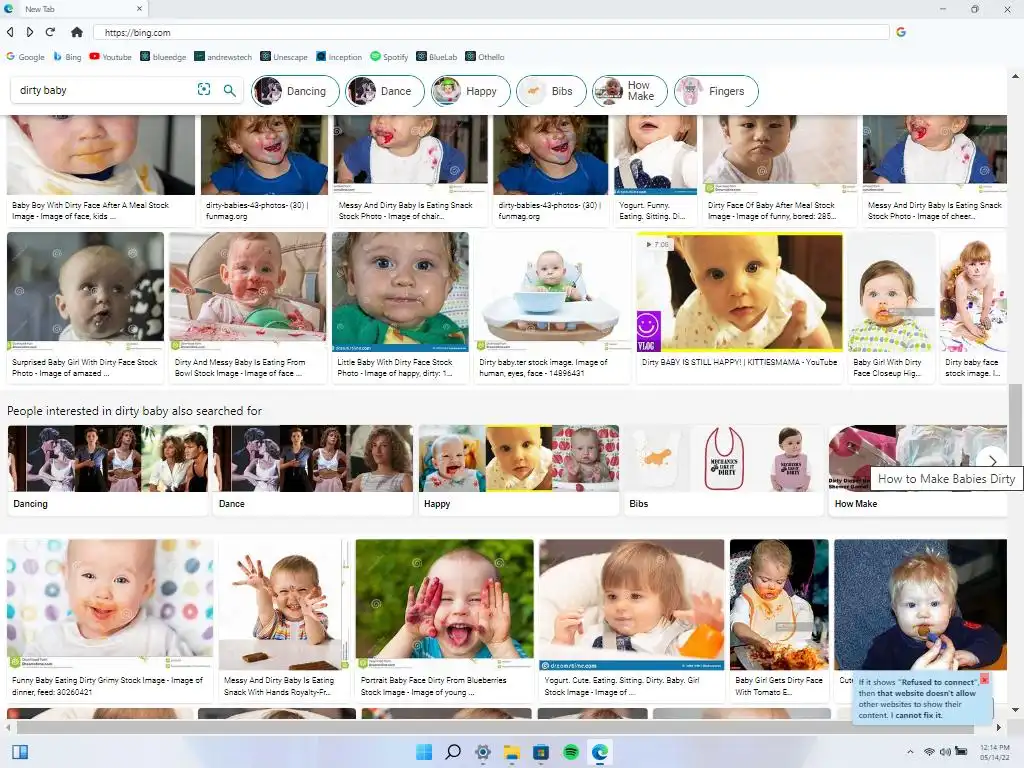Click the Google icon beside the address bar
The height and width of the screenshot is (768, 1024).
[901, 32]
